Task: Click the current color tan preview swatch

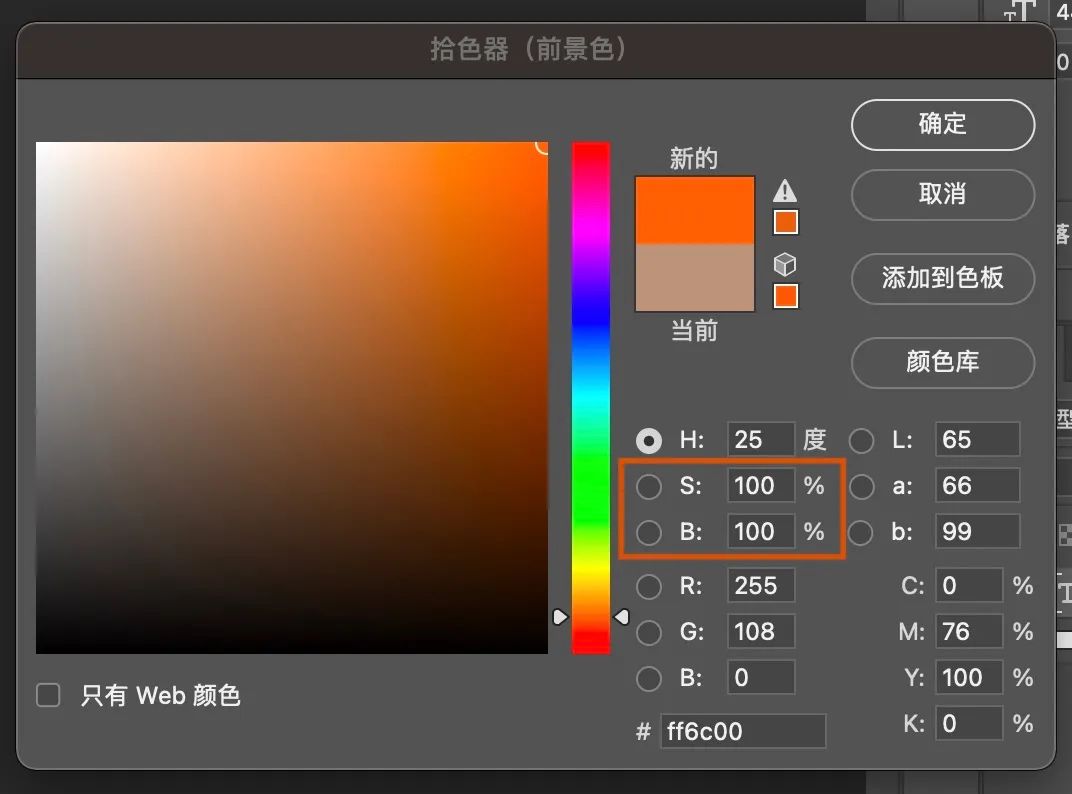Action: pyautogui.click(x=695, y=277)
